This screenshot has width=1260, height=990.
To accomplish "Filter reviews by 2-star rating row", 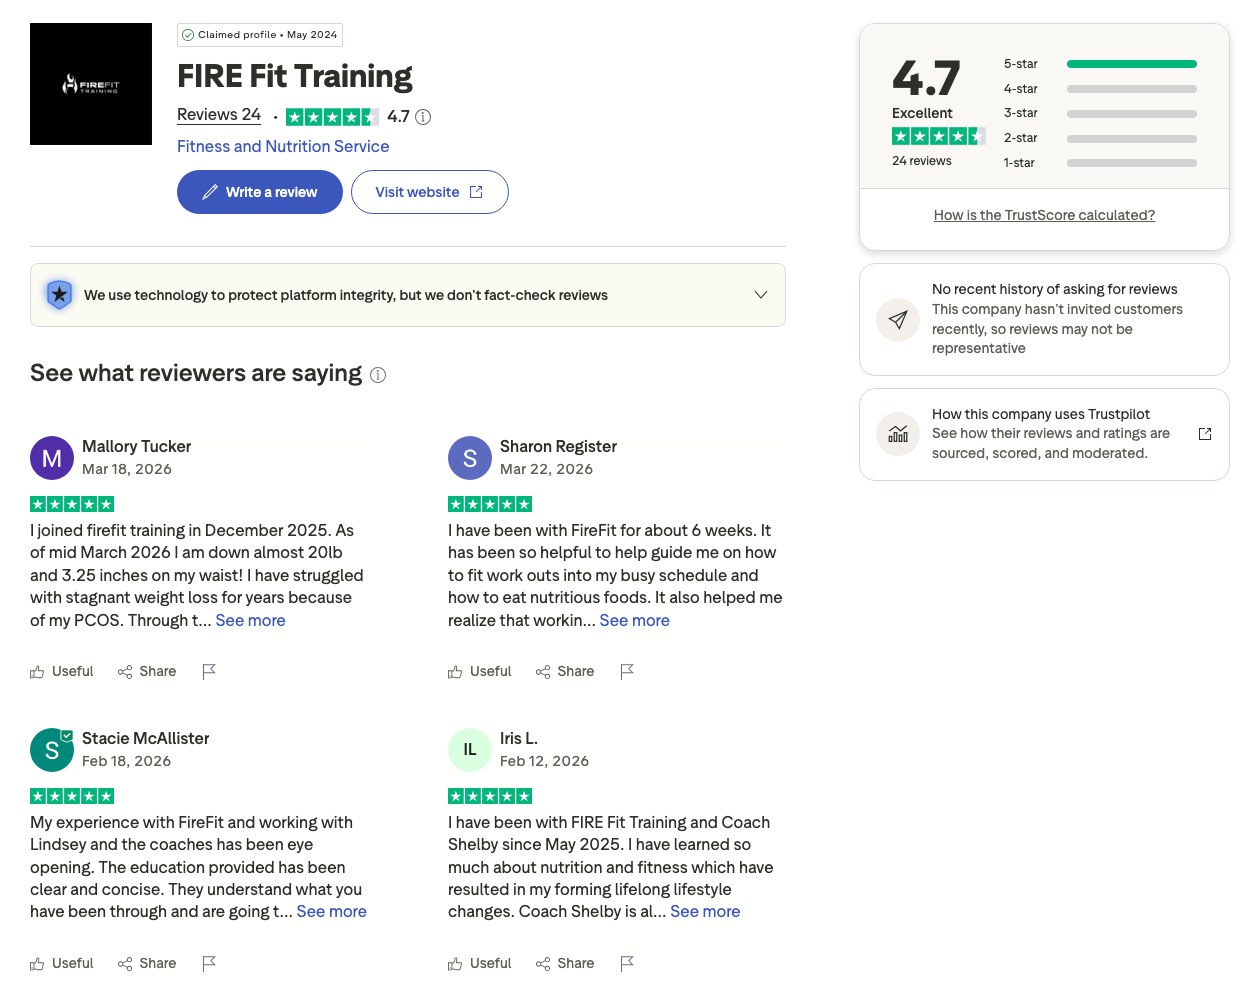I will point(1100,138).
